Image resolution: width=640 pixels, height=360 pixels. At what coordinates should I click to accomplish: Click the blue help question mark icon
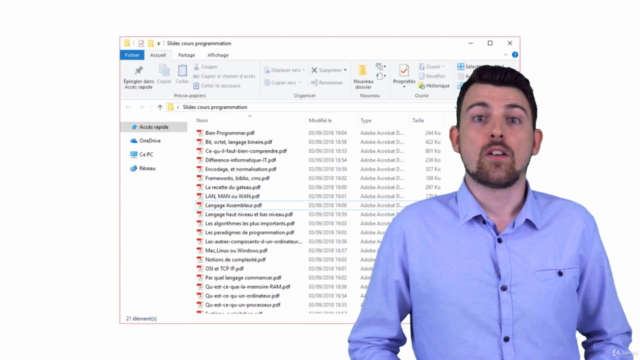tap(515, 55)
